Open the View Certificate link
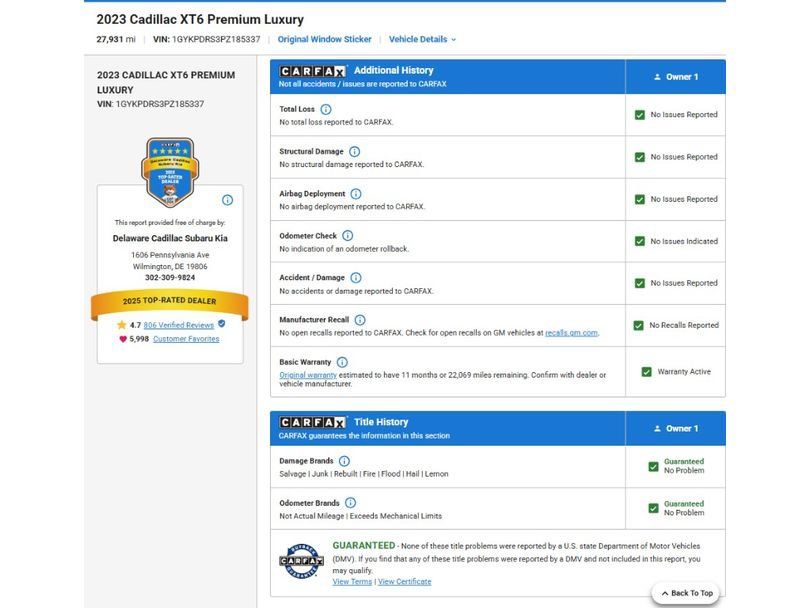The height and width of the screenshot is (608, 811). pyautogui.click(x=404, y=582)
